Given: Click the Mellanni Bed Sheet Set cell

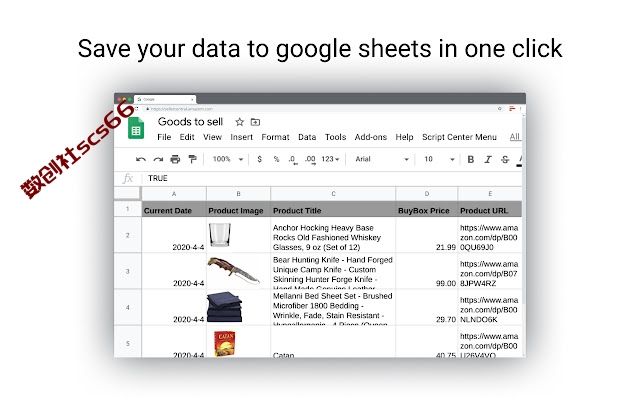Looking at the screenshot, I should click(x=333, y=307).
